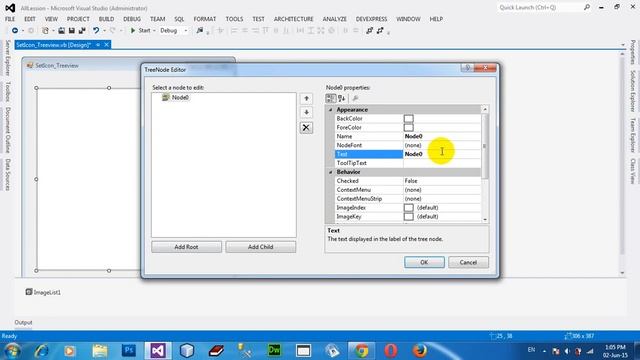Click the ImageList1 component in the tray
This screenshot has width=640, height=360.
(x=43, y=292)
